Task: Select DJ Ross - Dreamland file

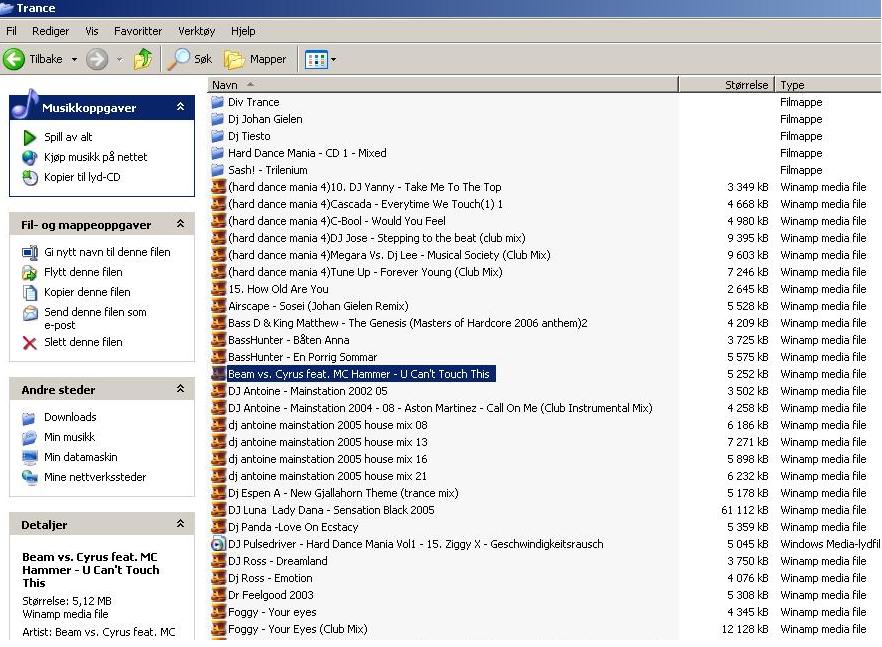Action: [278, 561]
